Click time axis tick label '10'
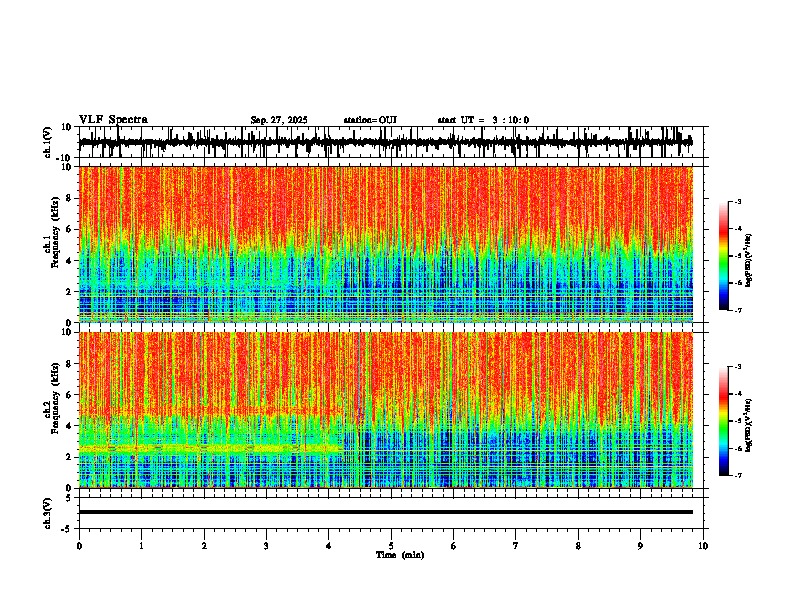 [x=703, y=546]
